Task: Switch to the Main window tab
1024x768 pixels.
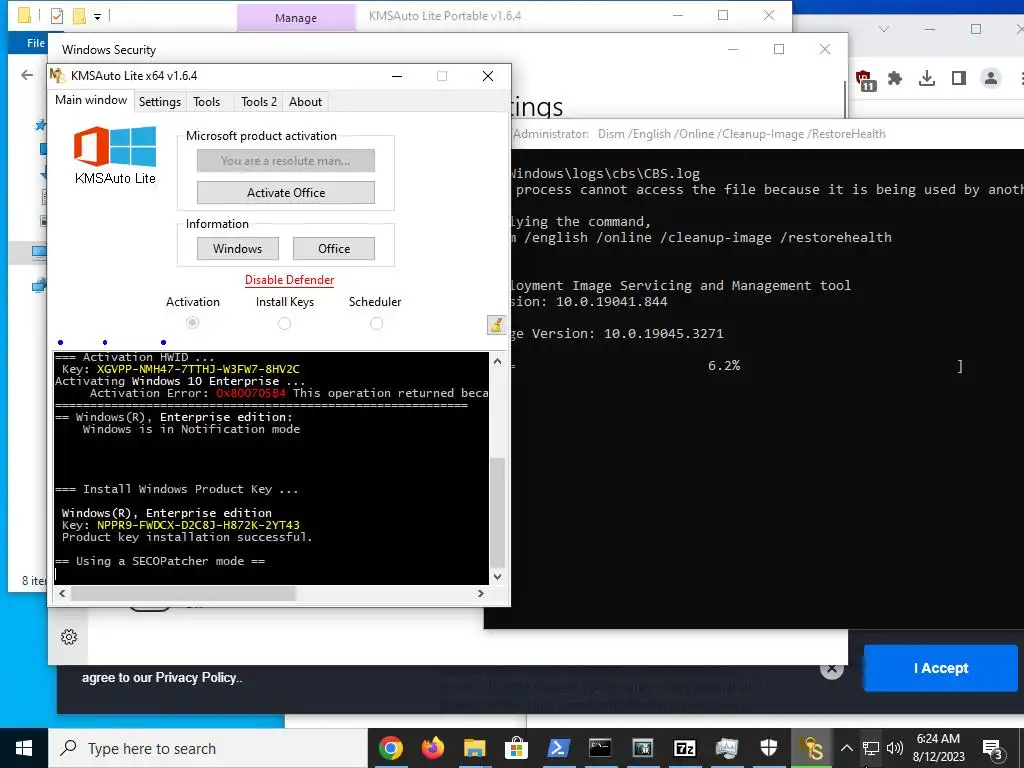Action: coord(91,100)
